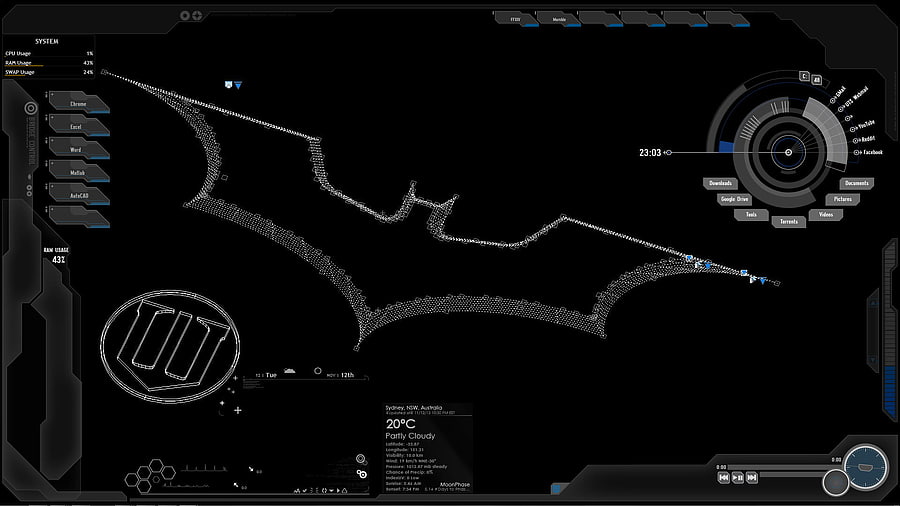Skip to the previous track
This screenshot has width=900, height=506.
[x=724, y=477]
